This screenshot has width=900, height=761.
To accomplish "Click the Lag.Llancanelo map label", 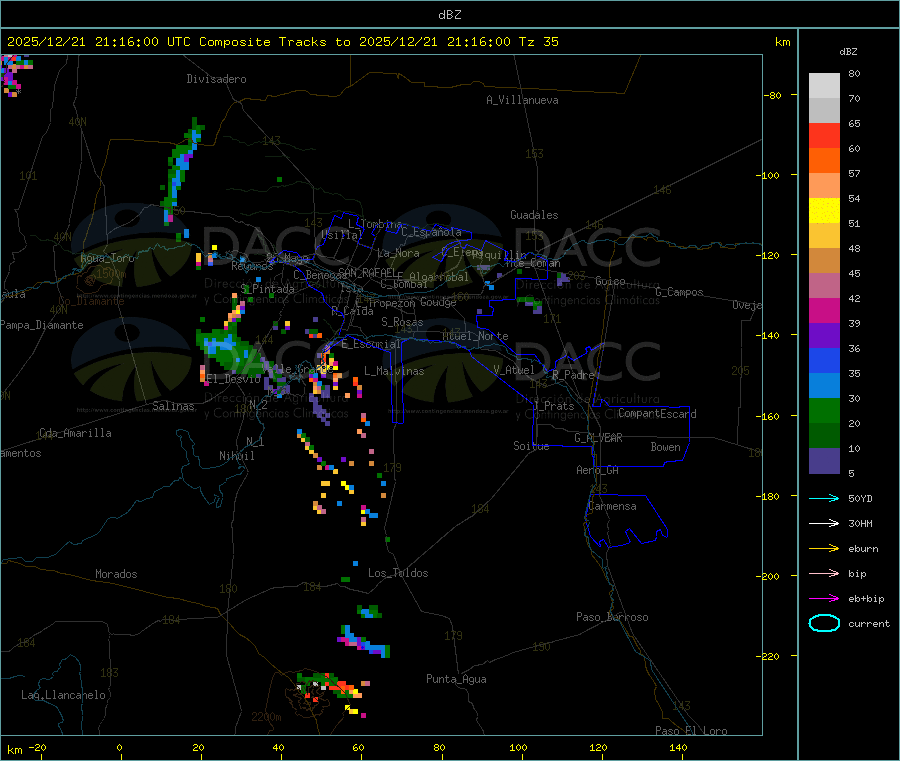I will click(64, 695).
